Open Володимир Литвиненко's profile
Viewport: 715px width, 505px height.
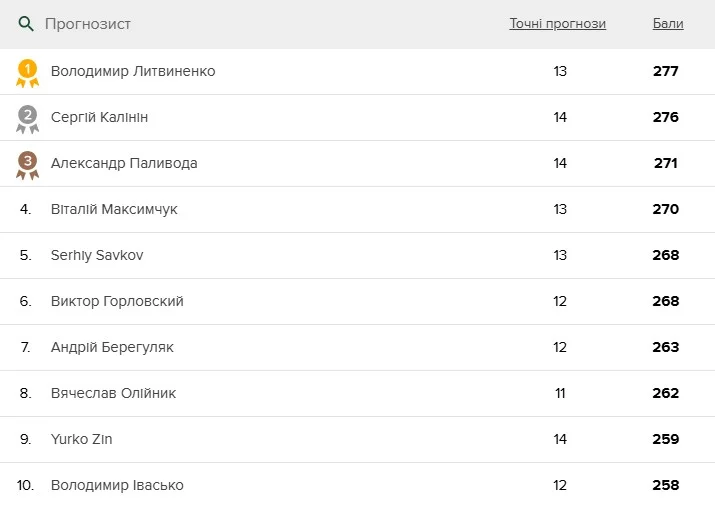133,72
